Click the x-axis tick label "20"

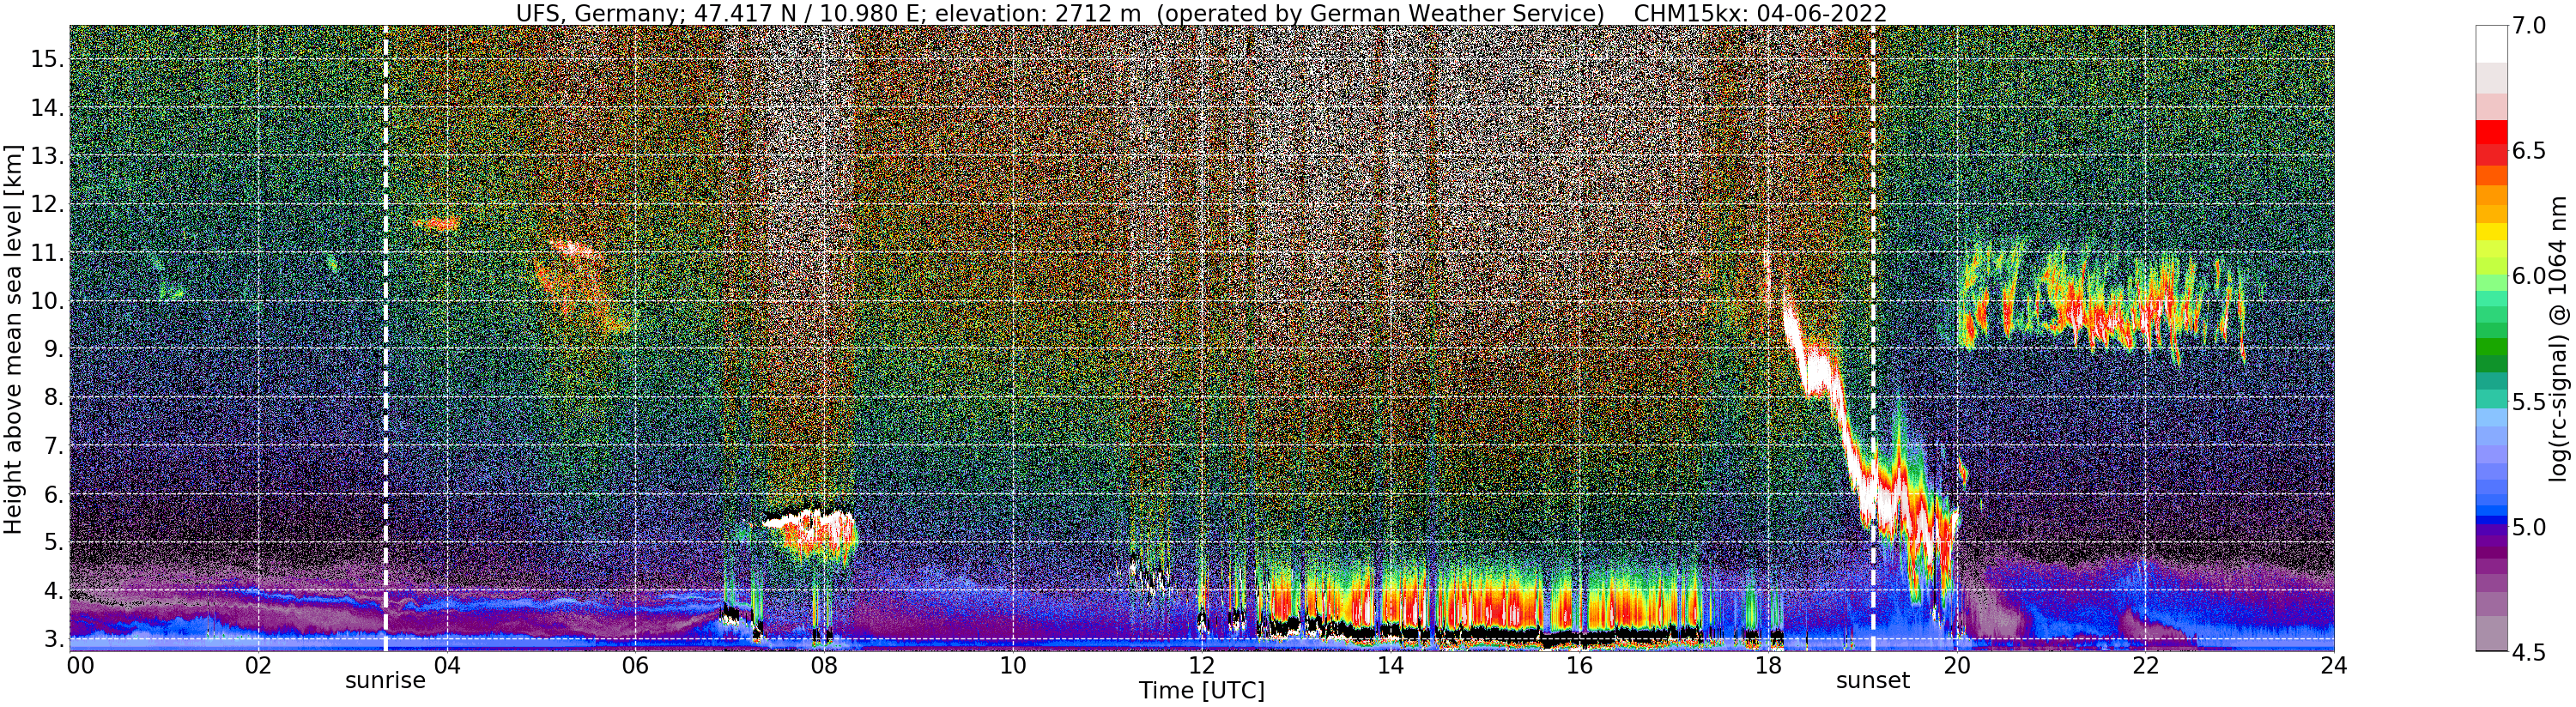click(1957, 666)
